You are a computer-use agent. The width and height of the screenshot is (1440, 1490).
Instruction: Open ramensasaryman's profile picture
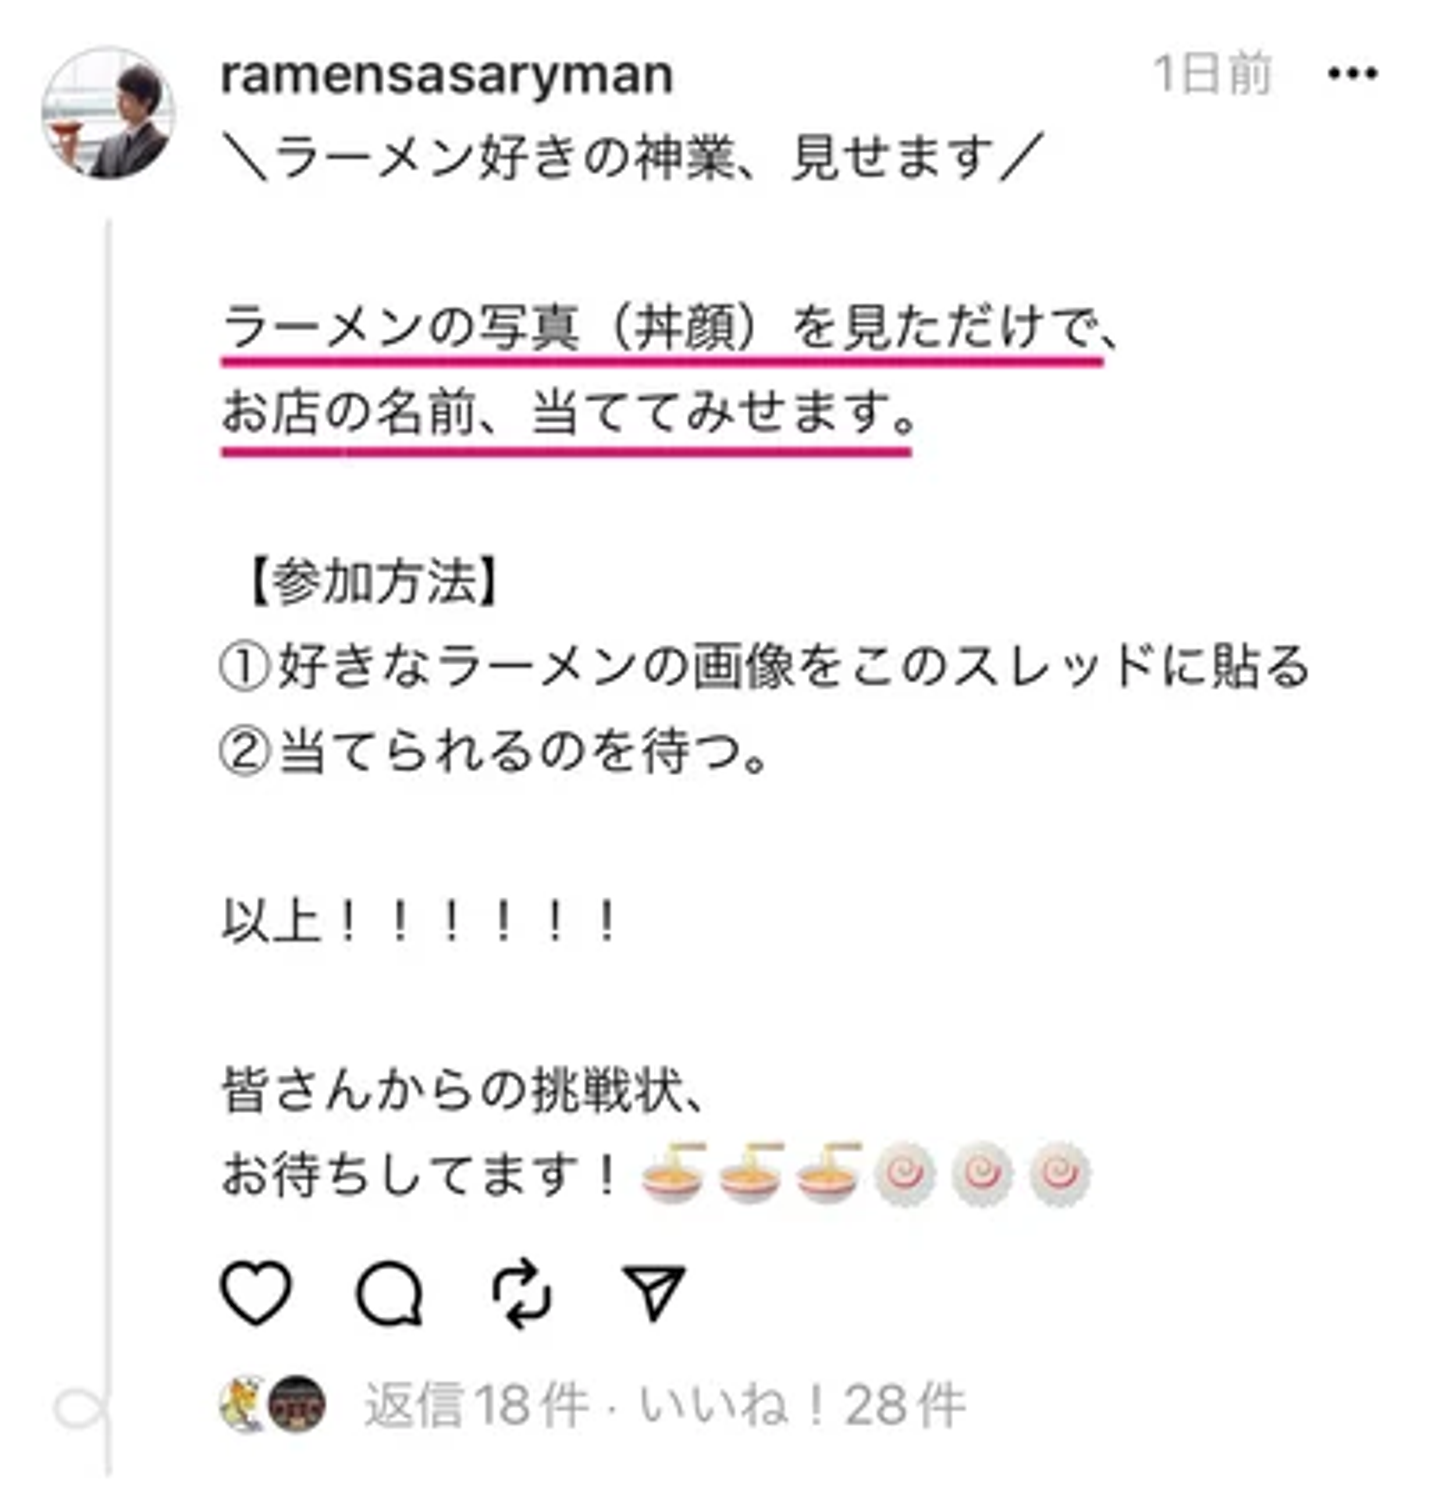point(108,113)
